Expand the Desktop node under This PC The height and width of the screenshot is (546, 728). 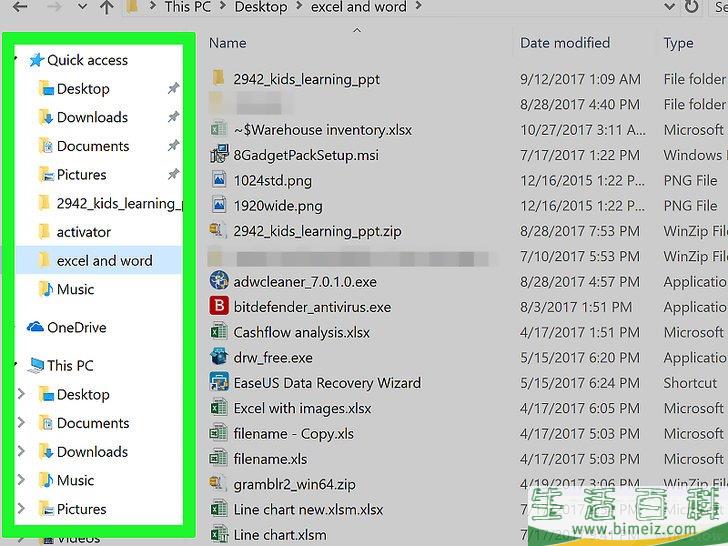21,394
